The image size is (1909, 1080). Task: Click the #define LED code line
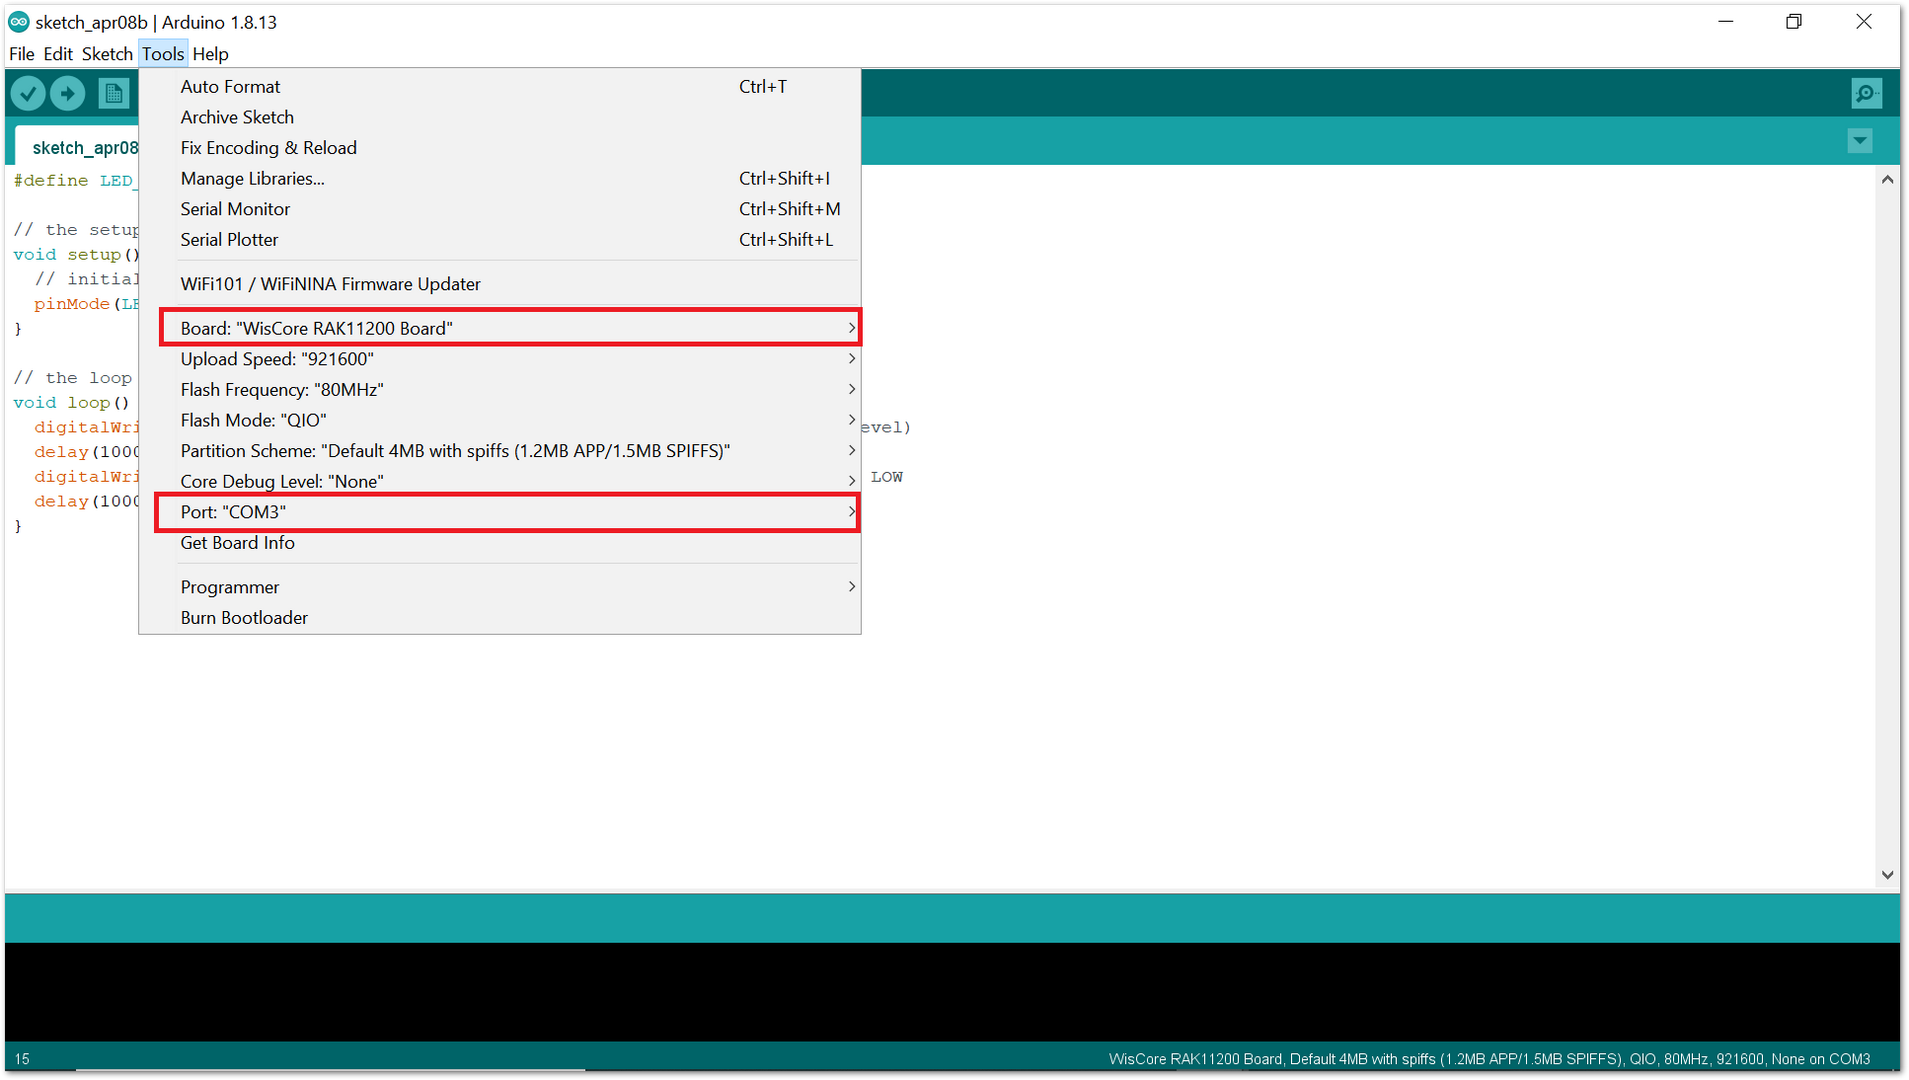click(x=75, y=181)
